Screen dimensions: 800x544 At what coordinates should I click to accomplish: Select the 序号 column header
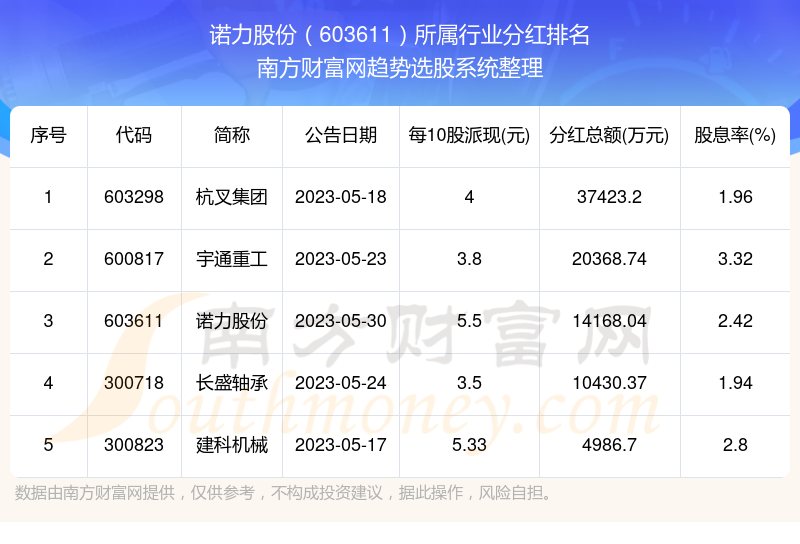[48, 135]
